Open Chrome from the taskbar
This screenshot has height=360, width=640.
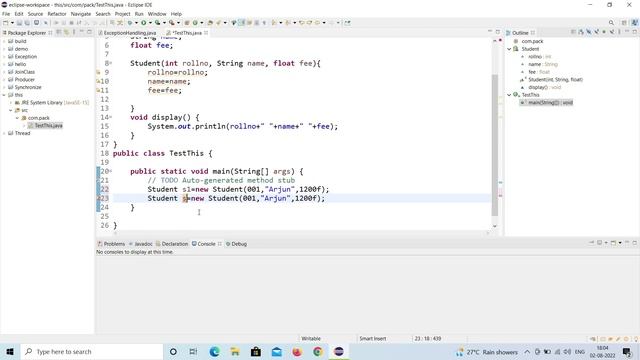click(x=318, y=351)
